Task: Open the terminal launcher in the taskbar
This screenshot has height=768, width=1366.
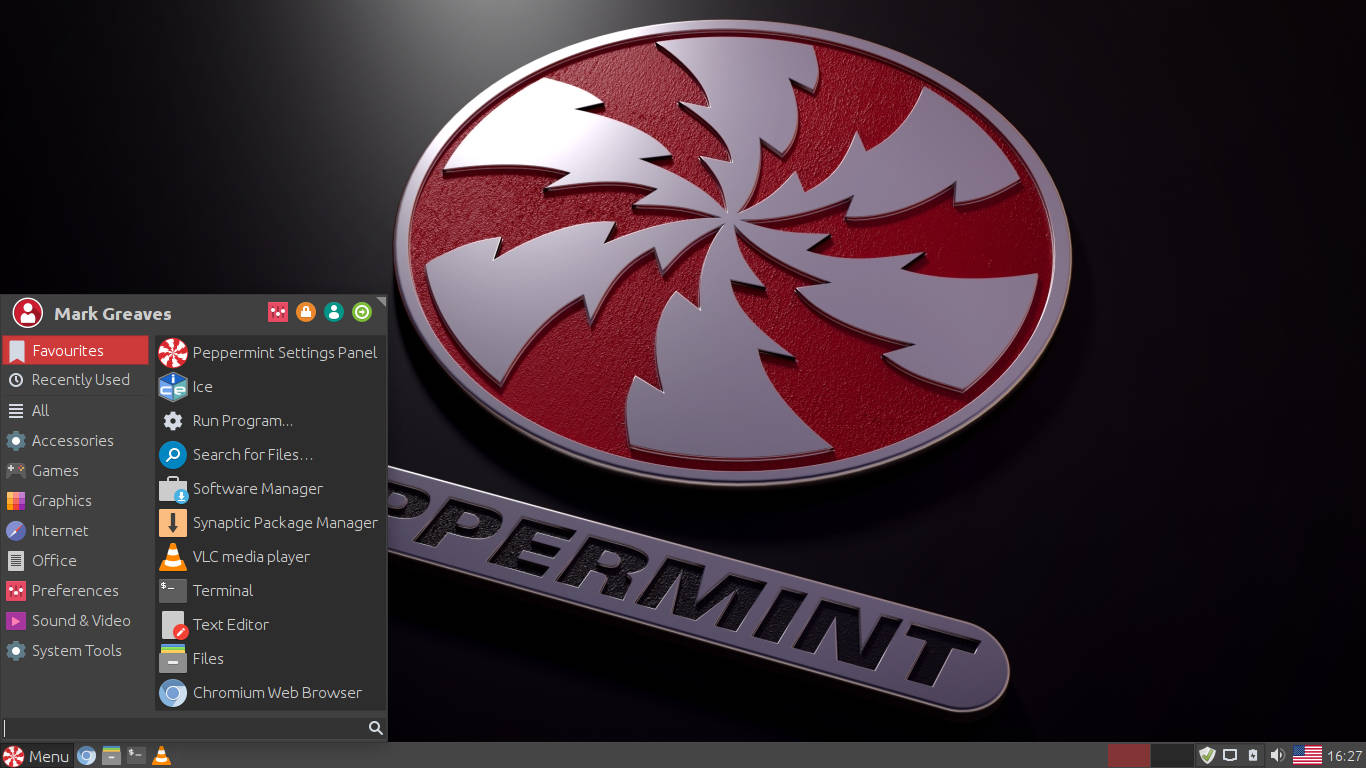Action: 136,756
